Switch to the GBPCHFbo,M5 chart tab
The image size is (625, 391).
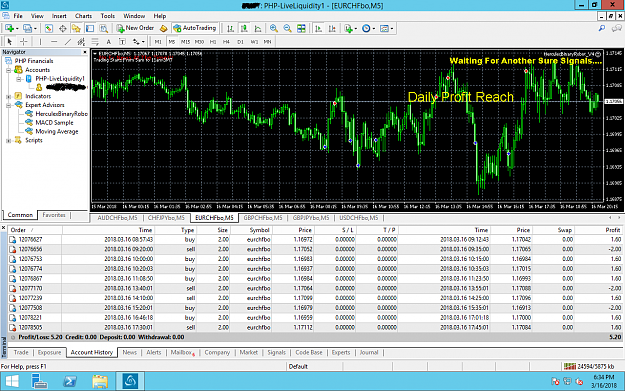click(x=263, y=218)
